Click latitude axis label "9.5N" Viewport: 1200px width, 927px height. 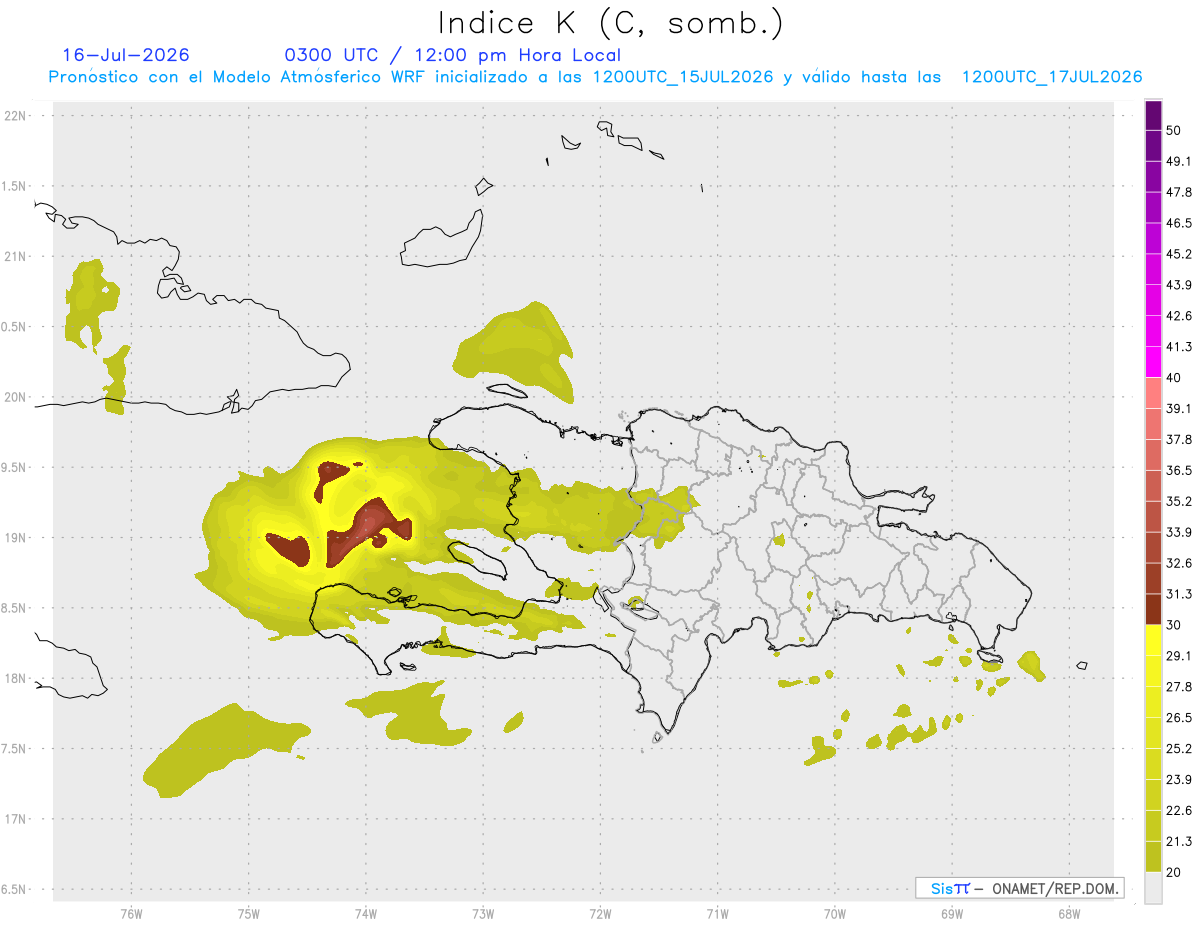pyautogui.click(x=15, y=467)
